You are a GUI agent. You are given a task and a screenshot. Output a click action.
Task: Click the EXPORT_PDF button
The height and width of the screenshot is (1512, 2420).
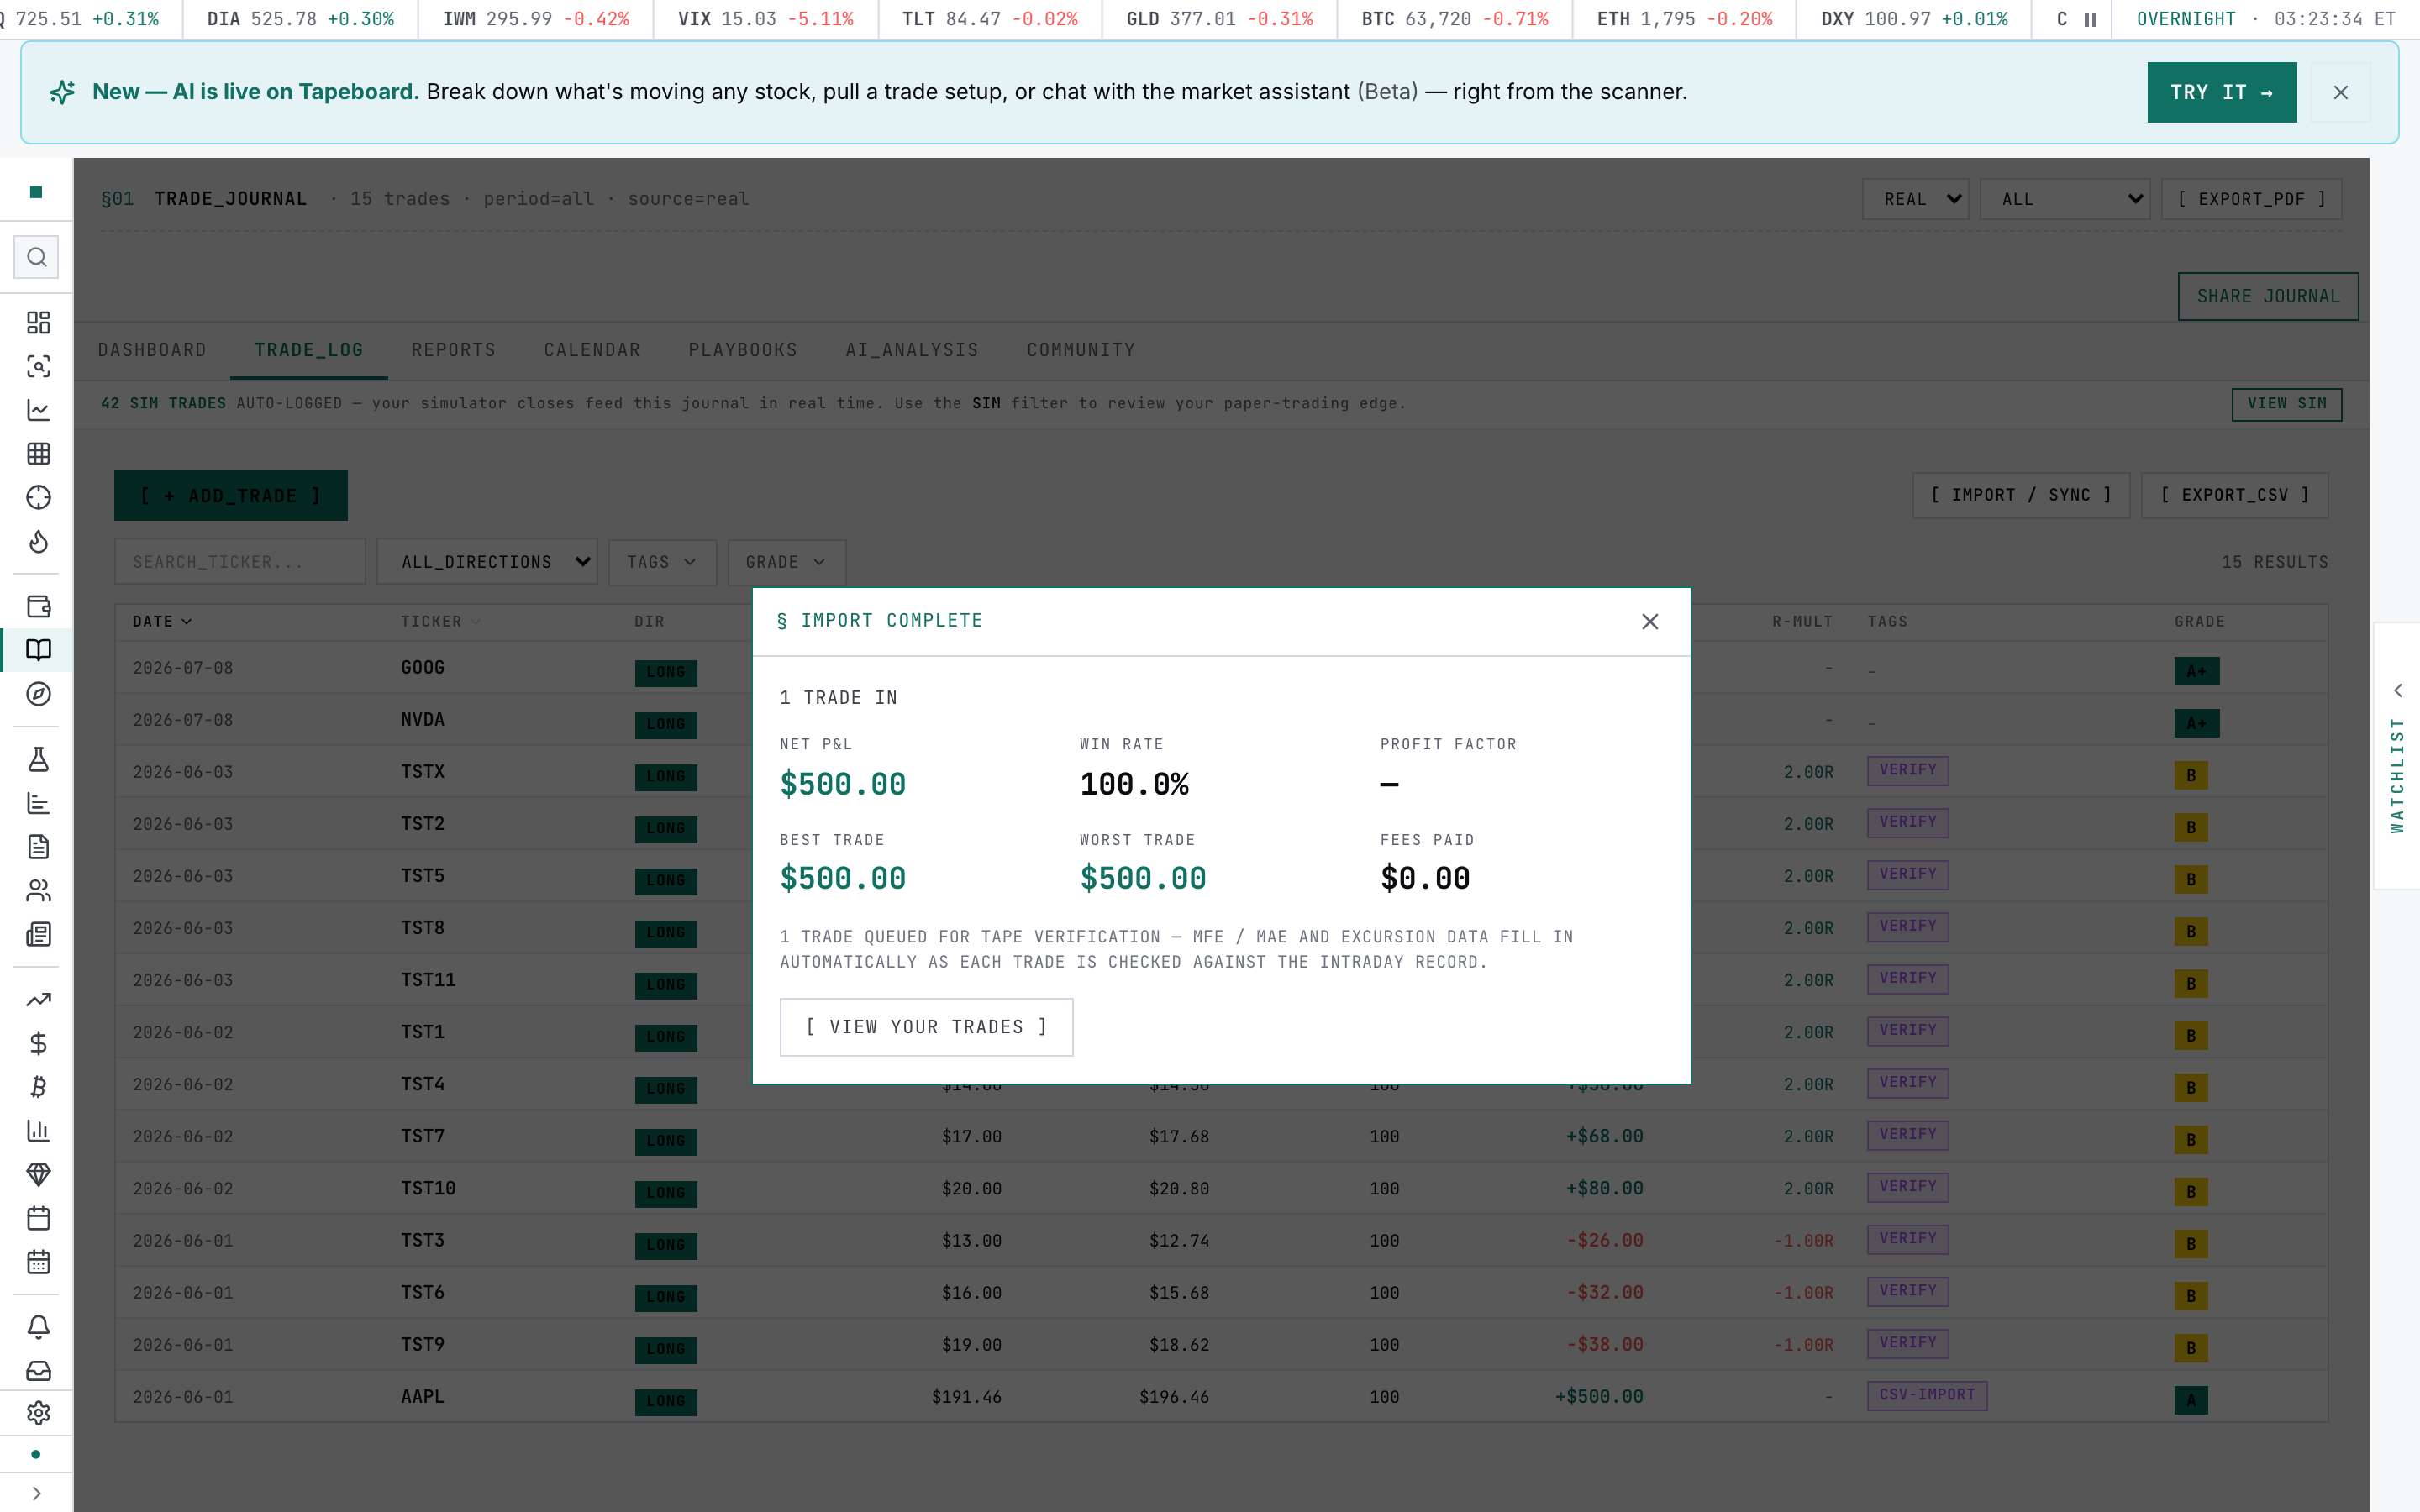[x=2251, y=199]
